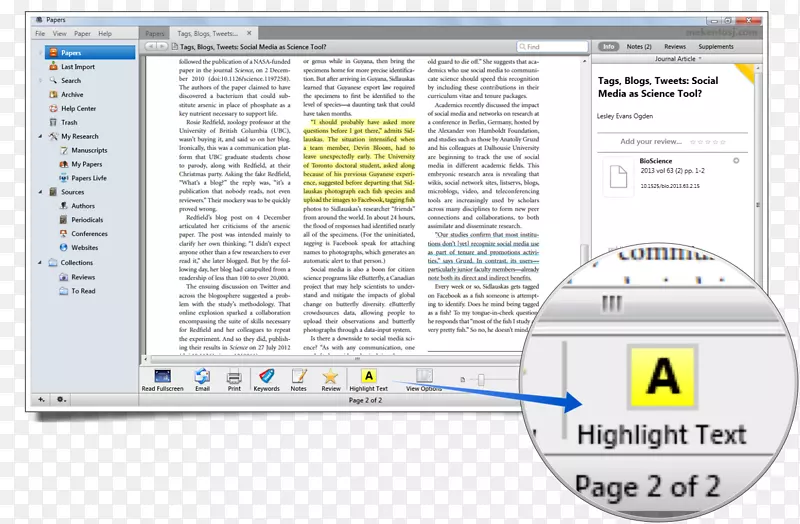Image resolution: width=800 pixels, height=524 pixels.
Task: Open the Archive library
Action: pos(72,94)
